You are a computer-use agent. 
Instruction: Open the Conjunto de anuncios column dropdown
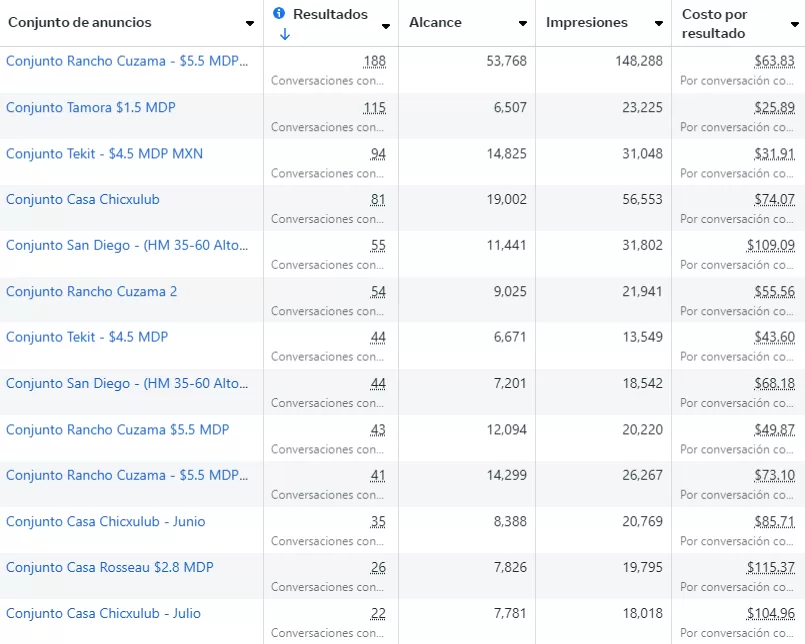pos(250,23)
